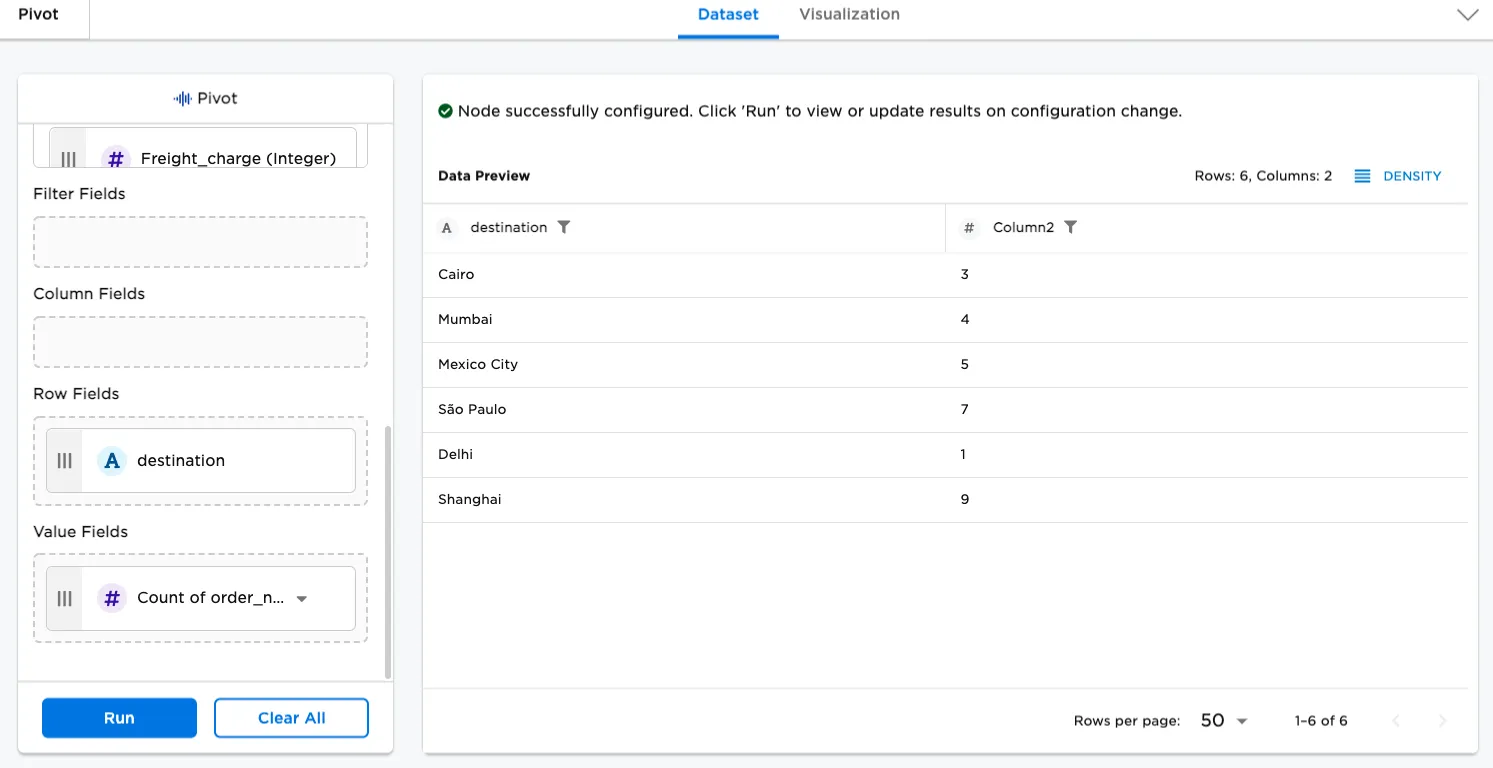1493x768 pixels.
Task: Click the # icon on the Count of order_n field
Action: pyautogui.click(x=111, y=598)
